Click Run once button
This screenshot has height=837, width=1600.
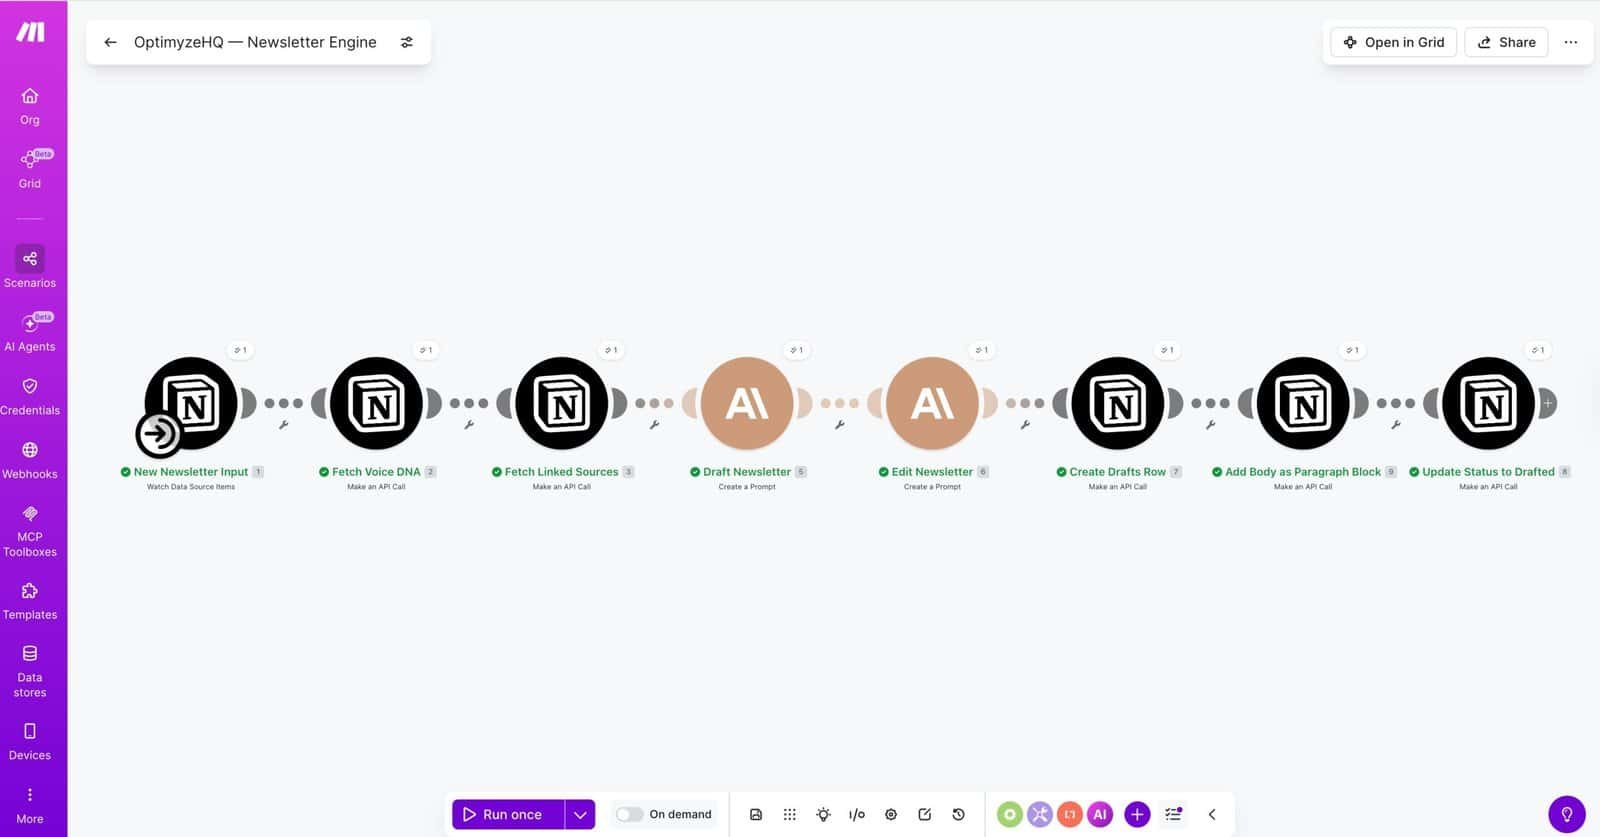(x=508, y=814)
